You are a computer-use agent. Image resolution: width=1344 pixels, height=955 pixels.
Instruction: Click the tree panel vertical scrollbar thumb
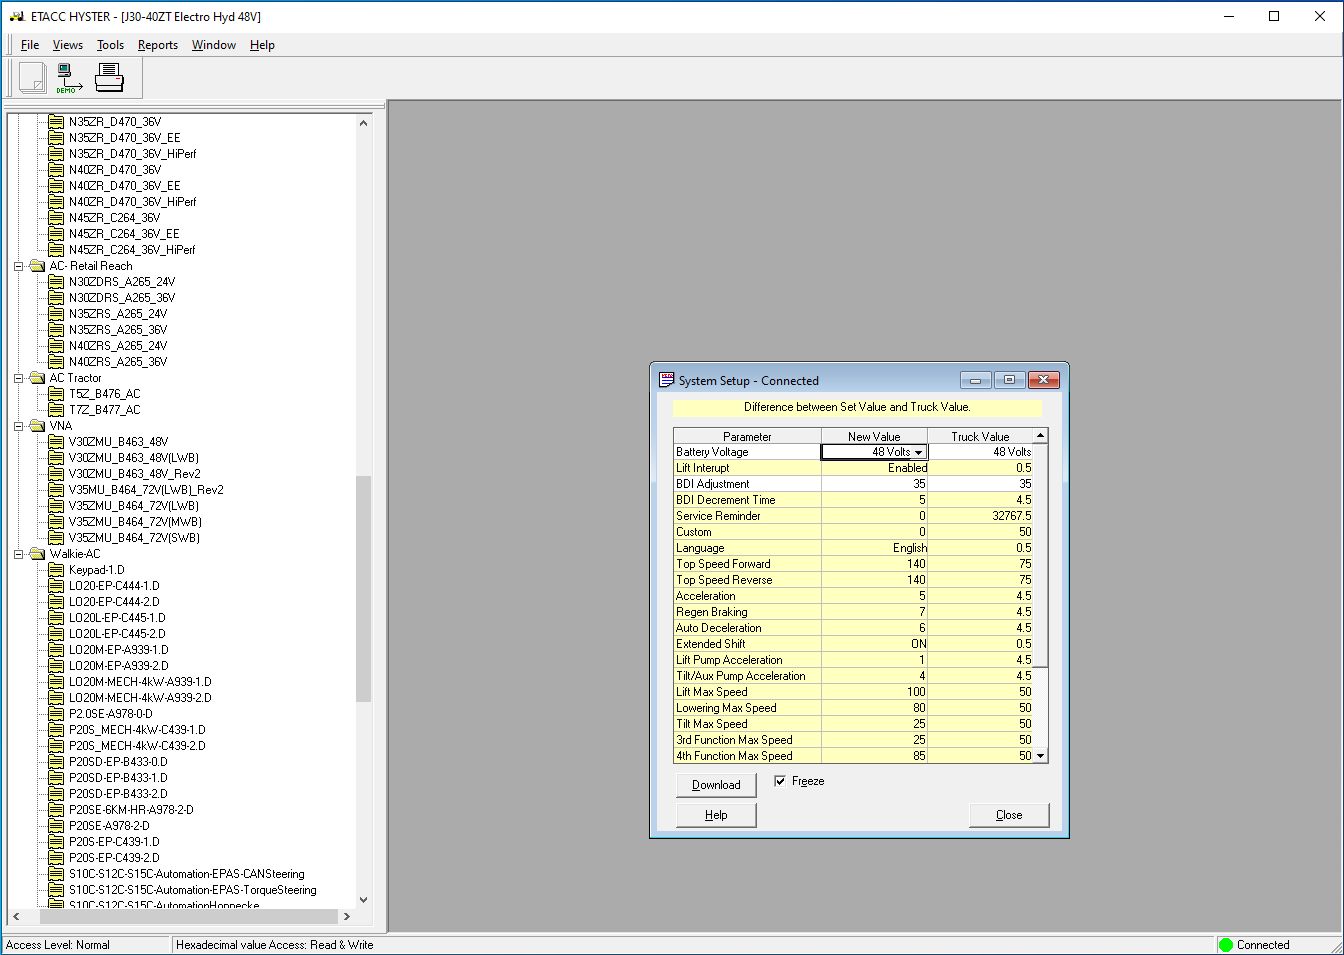(363, 588)
